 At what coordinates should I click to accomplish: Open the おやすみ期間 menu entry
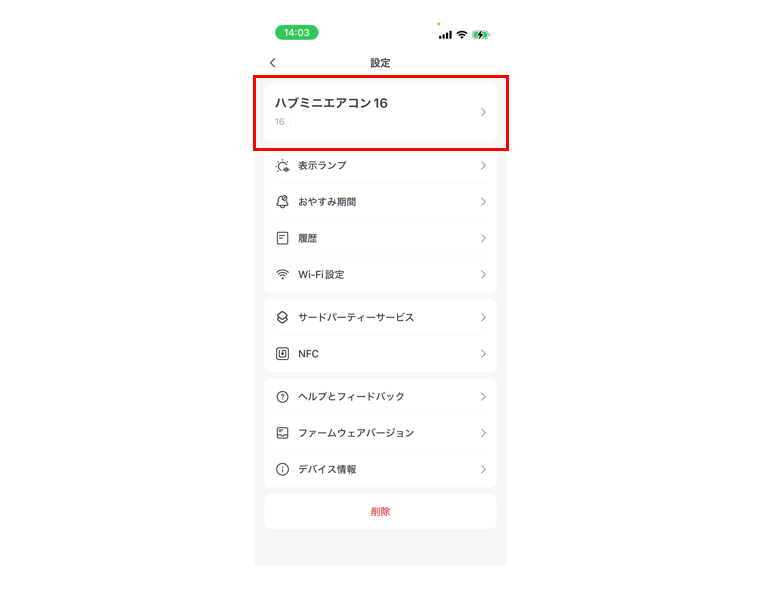pos(380,202)
